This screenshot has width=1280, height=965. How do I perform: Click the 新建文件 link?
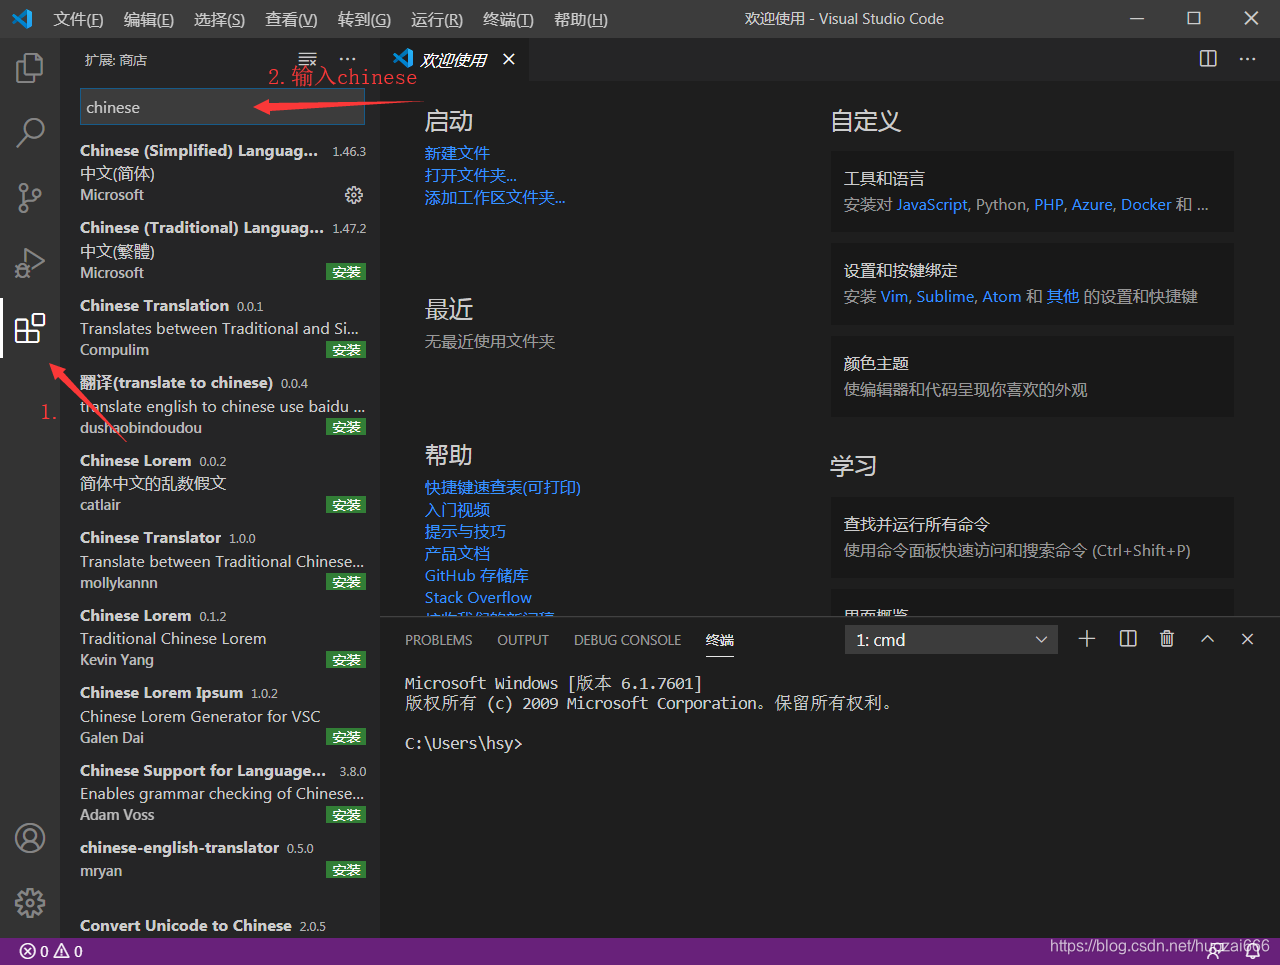point(457,153)
